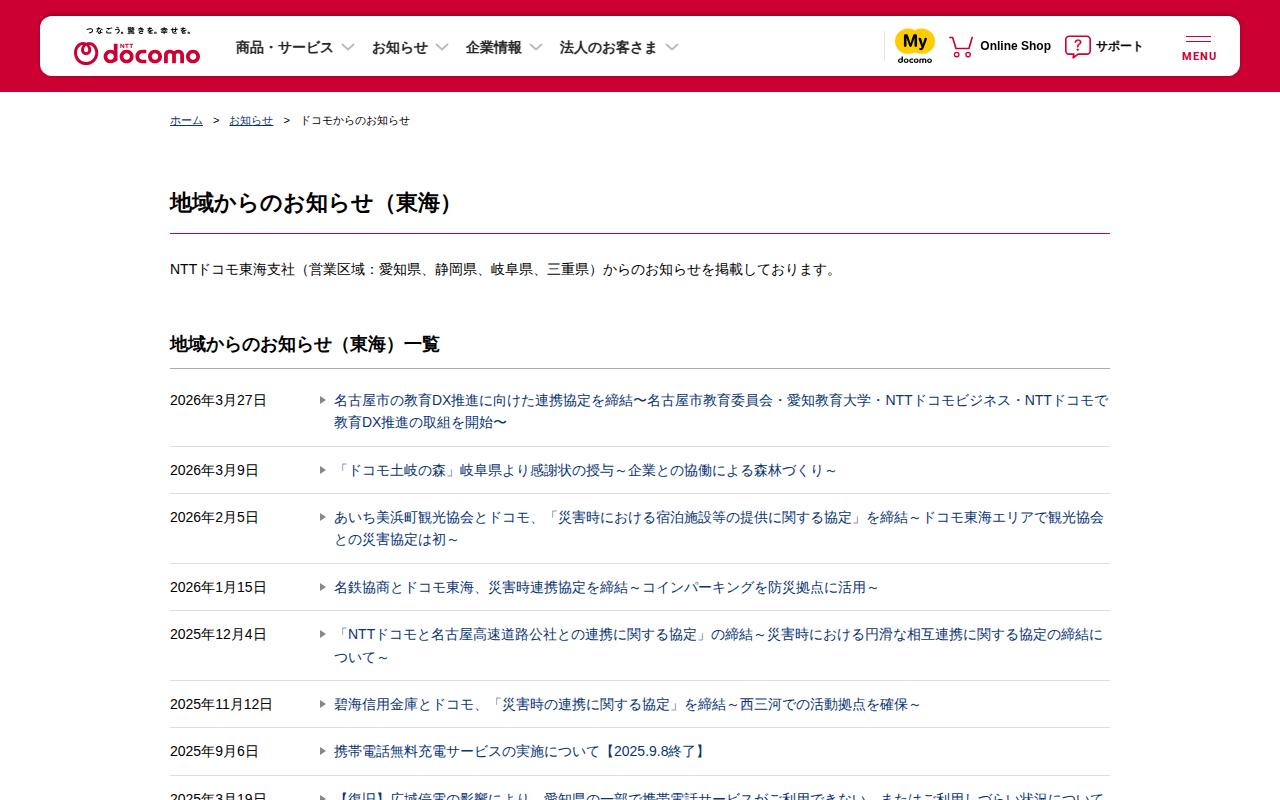Viewport: 1280px width, 800px height.
Task: Open 名鉄協商とドコモ東海 article
Action: click(606, 587)
